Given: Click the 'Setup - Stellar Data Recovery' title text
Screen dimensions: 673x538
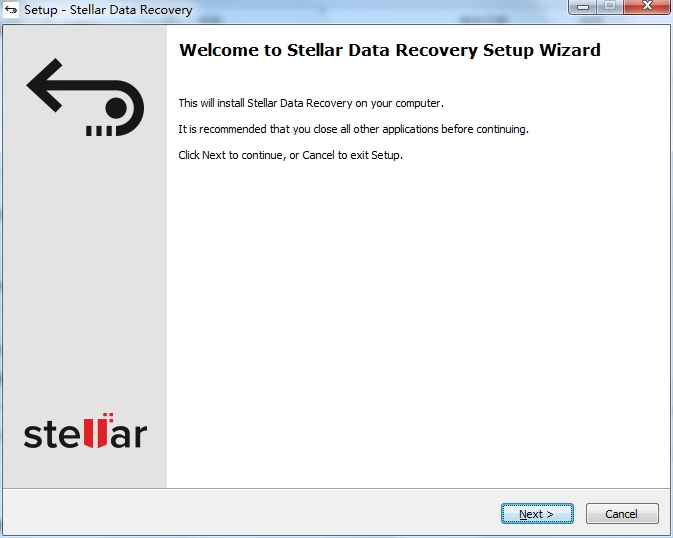Looking at the screenshot, I should [x=108, y=10].
